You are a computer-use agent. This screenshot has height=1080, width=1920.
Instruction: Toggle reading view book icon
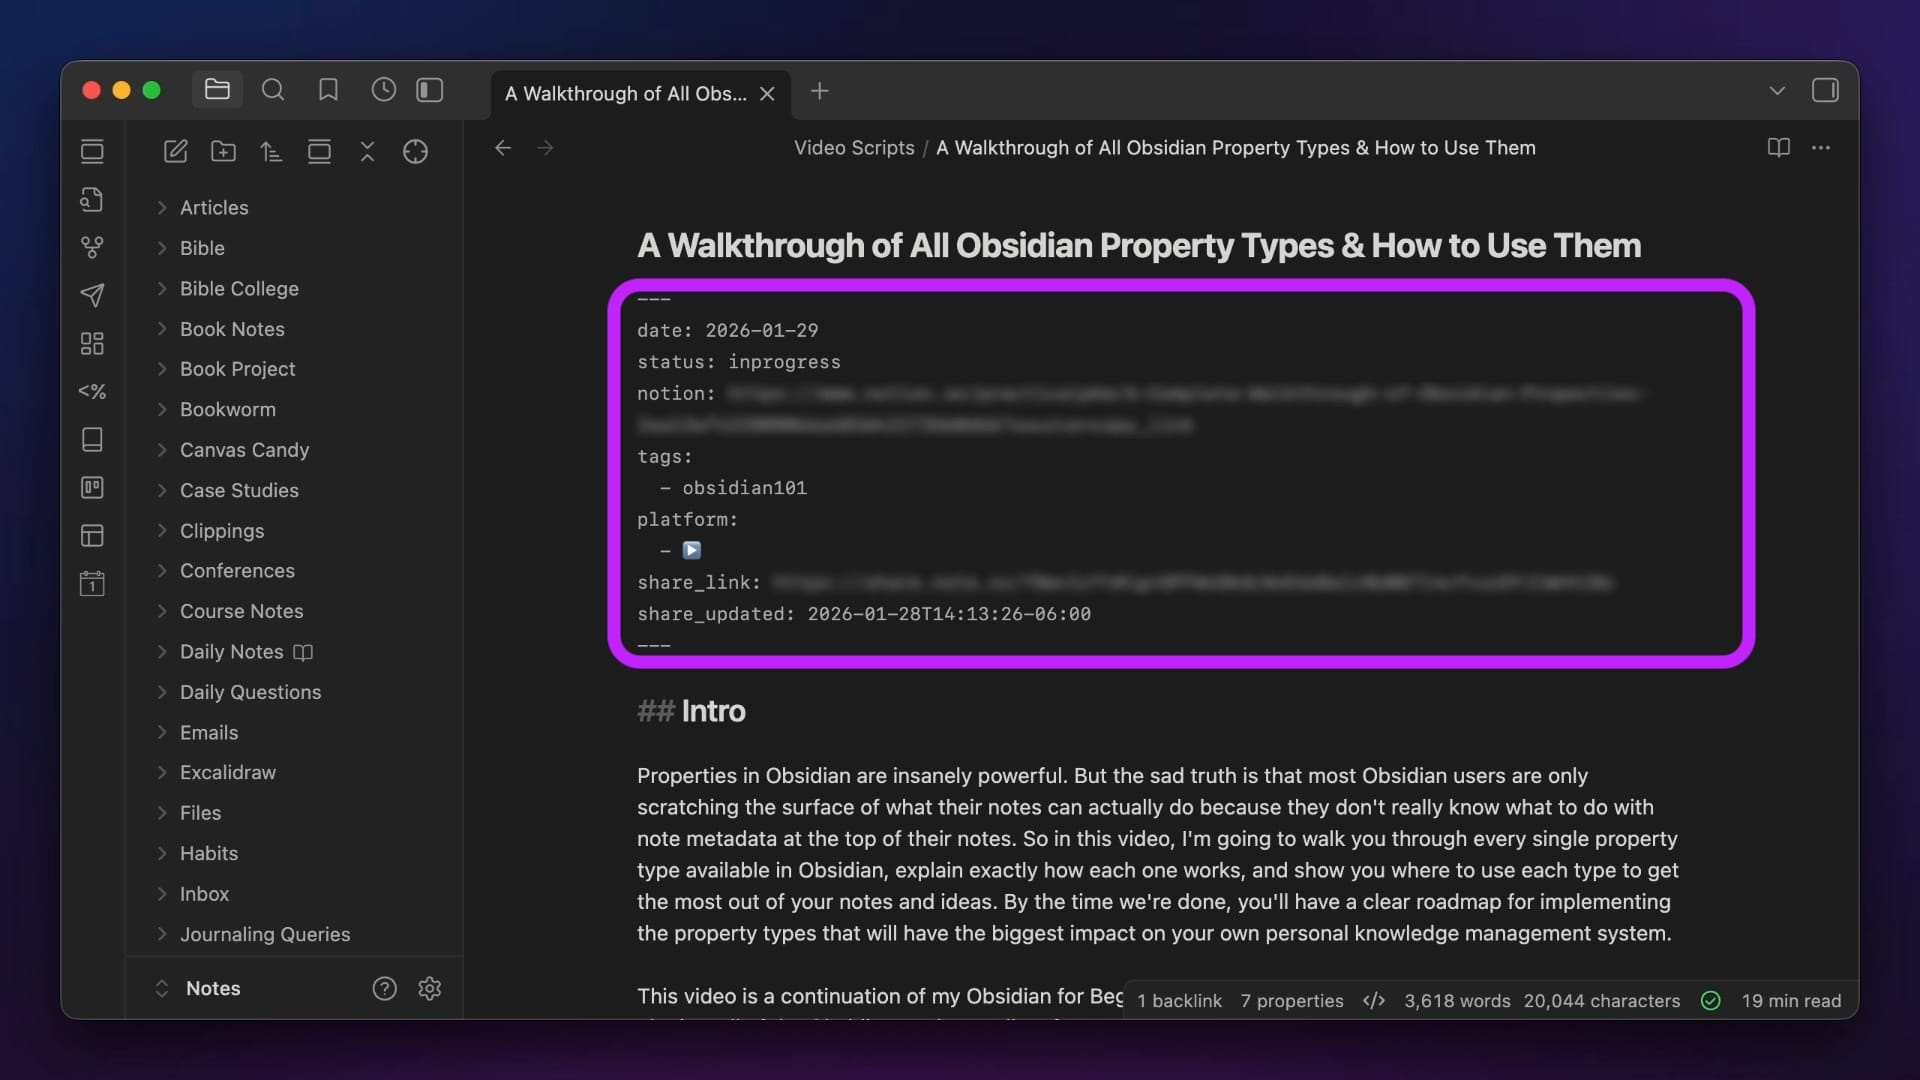[1778, 148]
